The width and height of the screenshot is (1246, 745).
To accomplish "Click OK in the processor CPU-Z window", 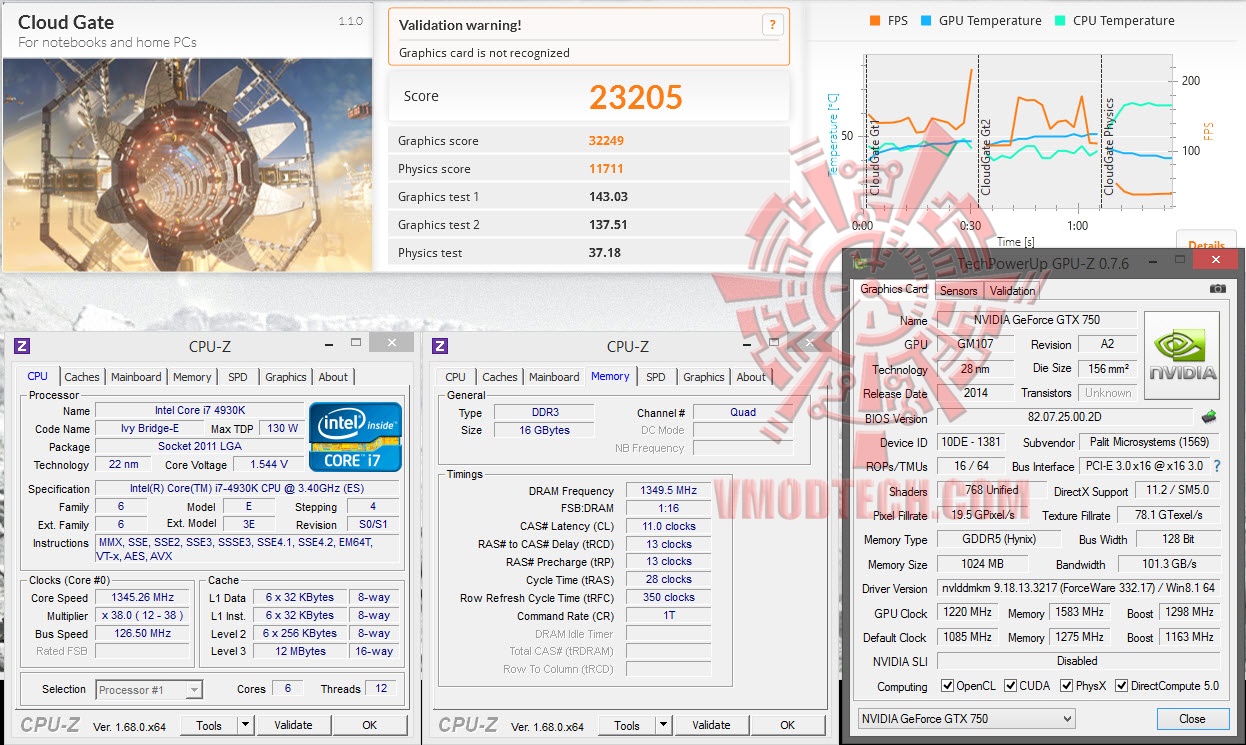I will [370, 725].
